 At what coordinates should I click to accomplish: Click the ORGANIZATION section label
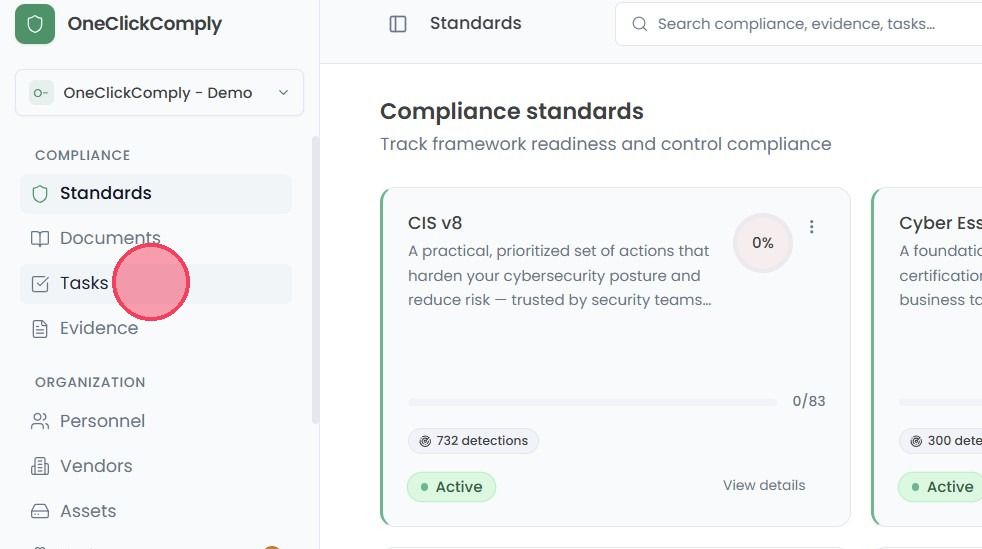90,382
